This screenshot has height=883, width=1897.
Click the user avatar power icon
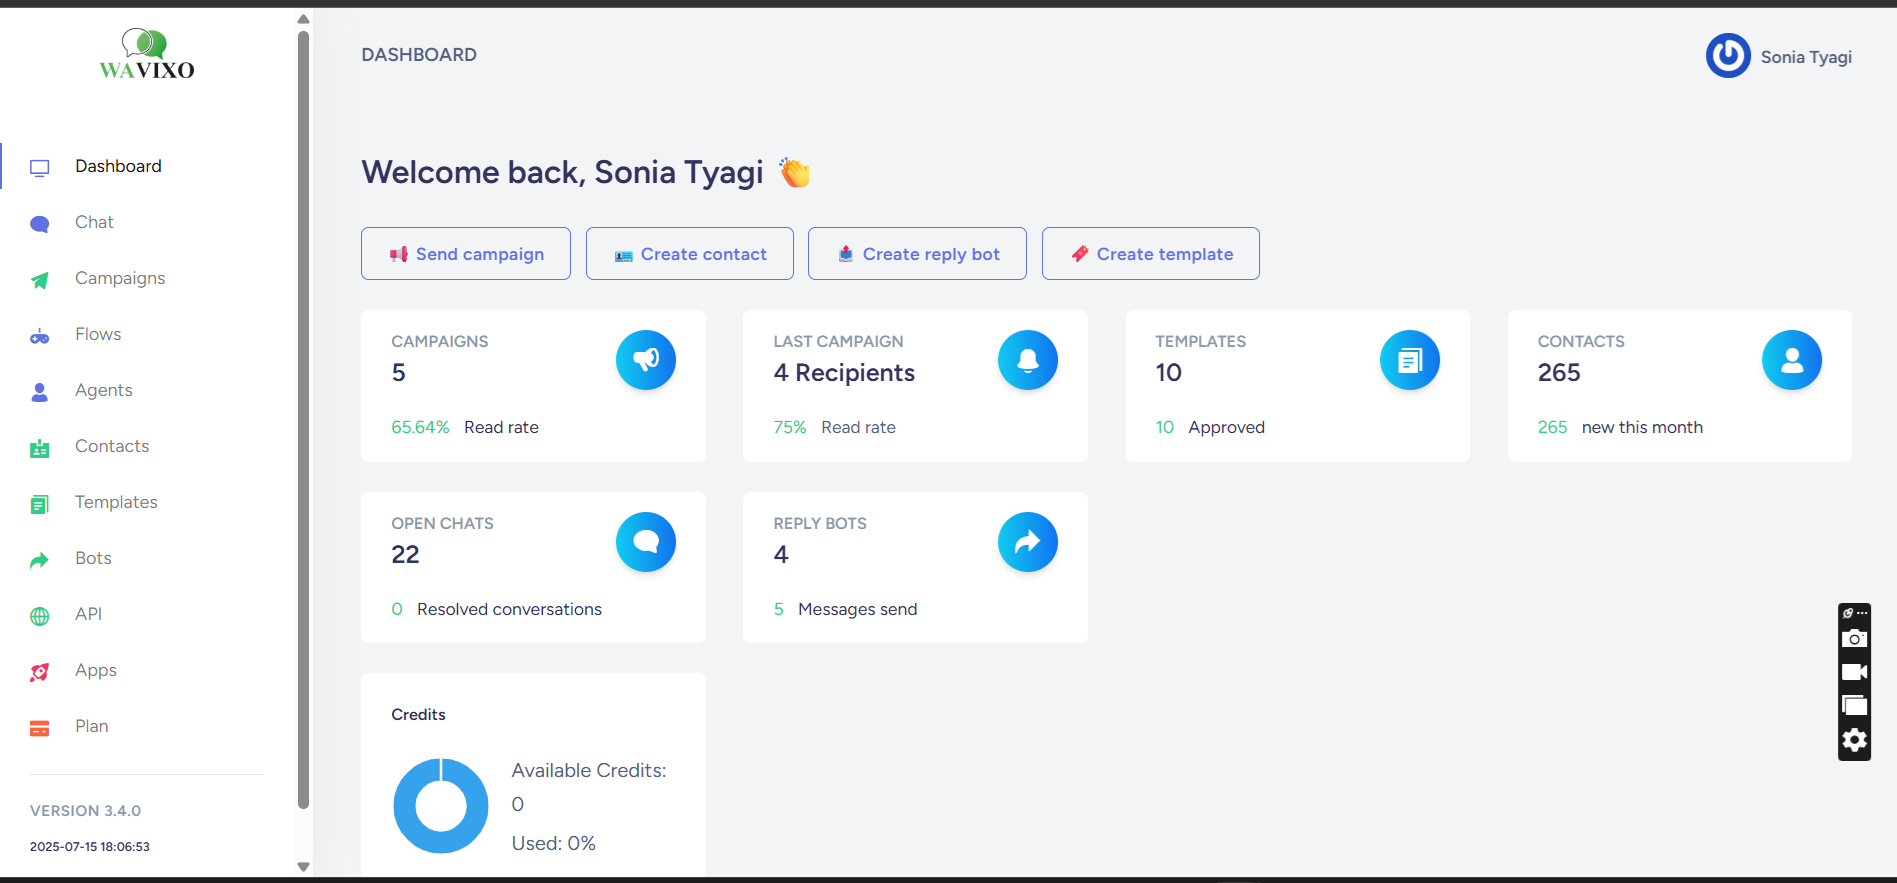pyautogui.click(x=1728, y=56)
